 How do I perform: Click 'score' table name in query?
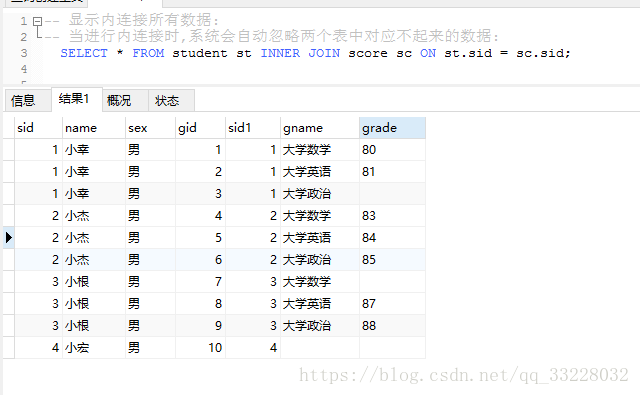[368, 53]
